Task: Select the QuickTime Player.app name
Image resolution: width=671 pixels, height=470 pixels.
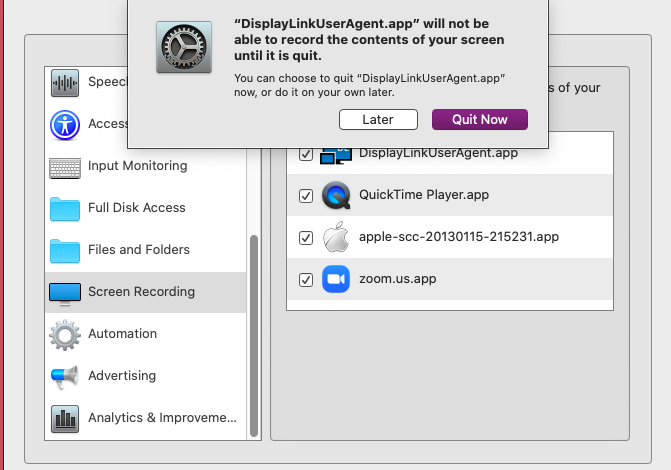Action: coord(424,195)
